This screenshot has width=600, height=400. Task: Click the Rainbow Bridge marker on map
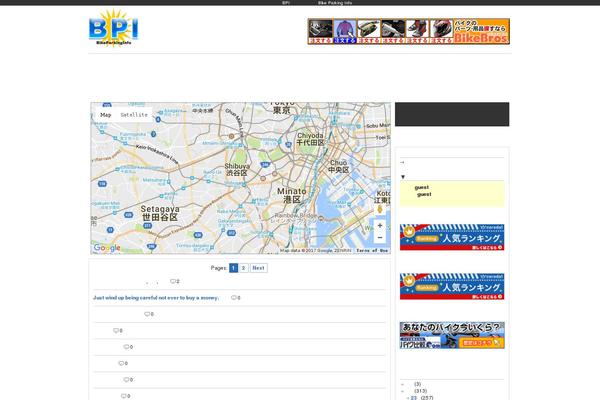pos(321,219)
